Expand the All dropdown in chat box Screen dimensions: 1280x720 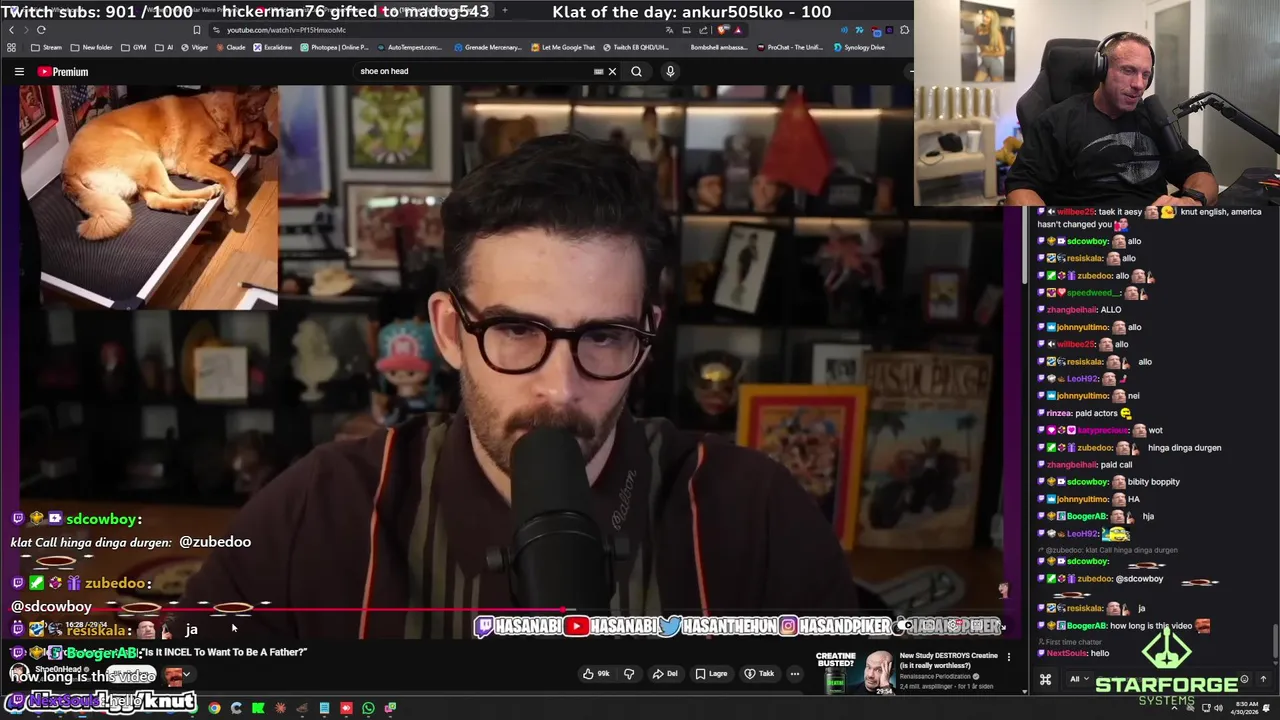pos(1078,680)
